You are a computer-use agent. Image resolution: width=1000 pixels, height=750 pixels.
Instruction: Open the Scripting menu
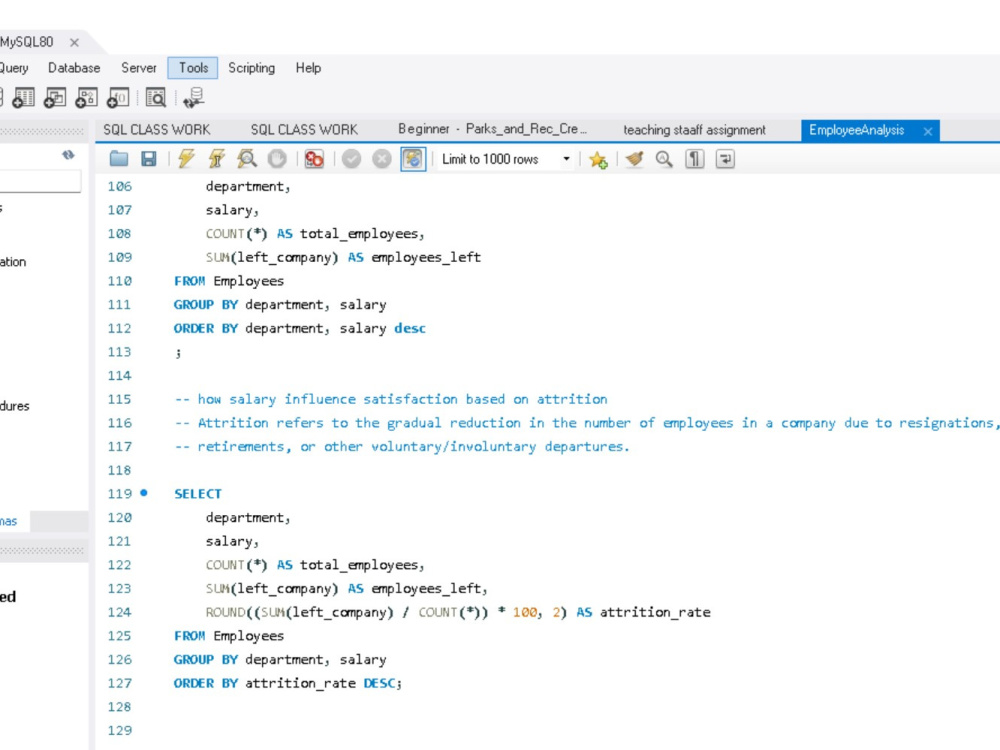(251, 68)
